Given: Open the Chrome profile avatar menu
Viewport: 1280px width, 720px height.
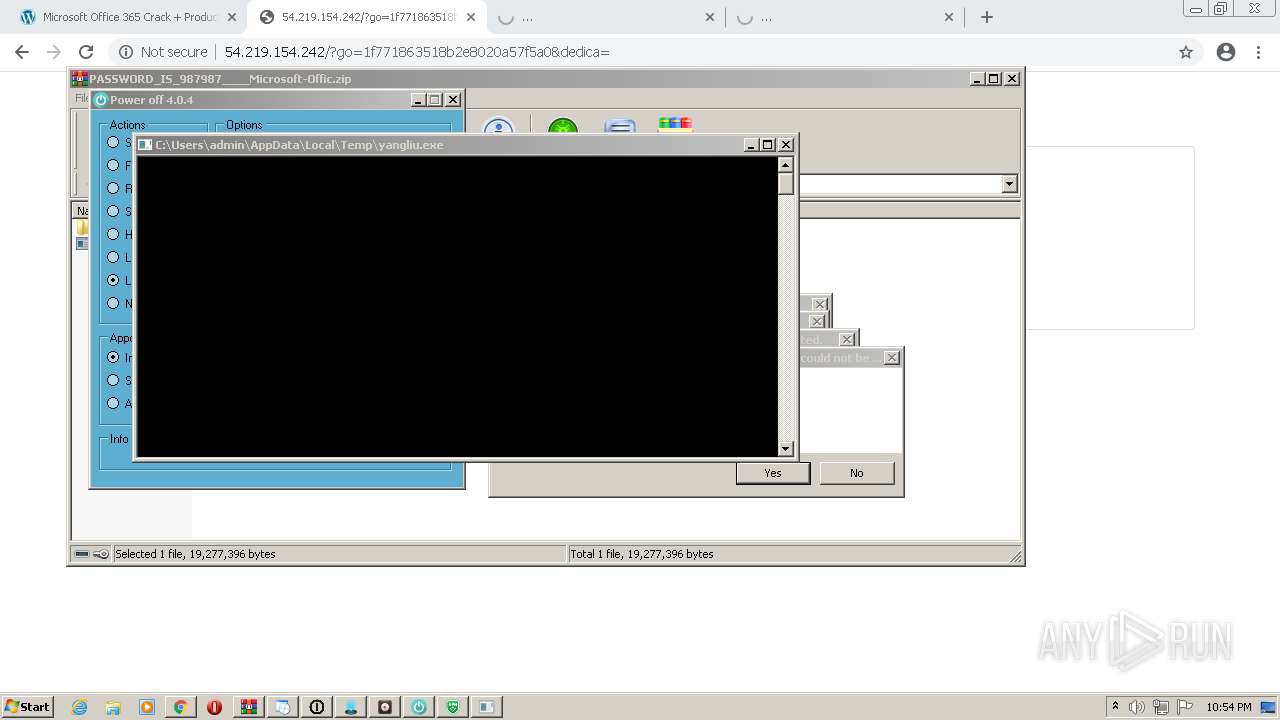Looking at the screenshot, I should pyautogui.click(x=1226, y=52).
